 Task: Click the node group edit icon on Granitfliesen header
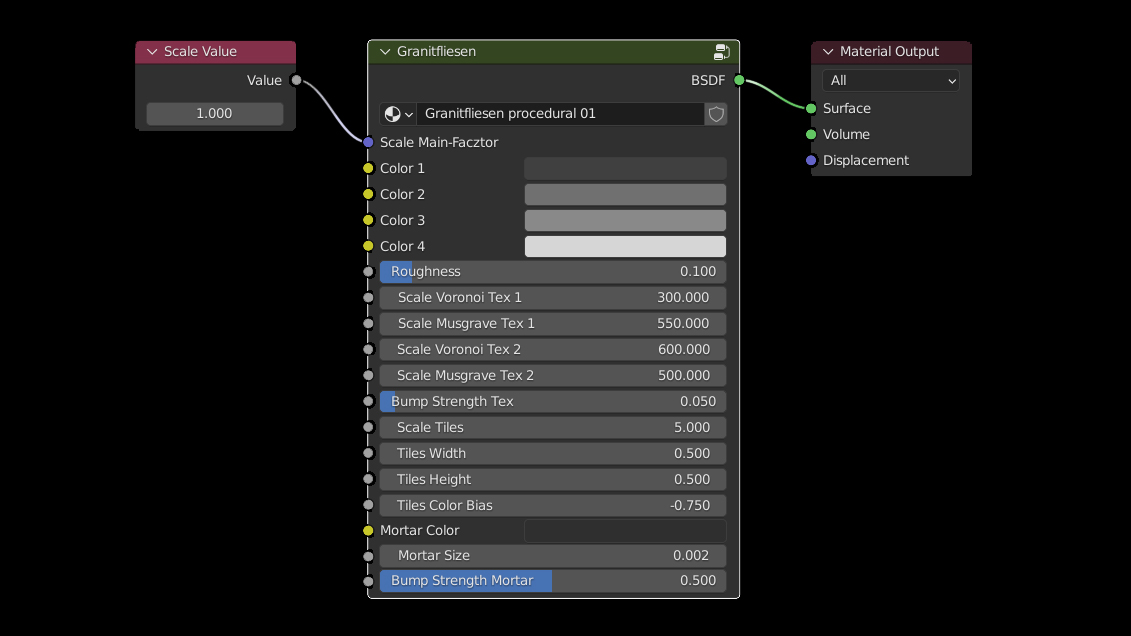tap(721, 52)
